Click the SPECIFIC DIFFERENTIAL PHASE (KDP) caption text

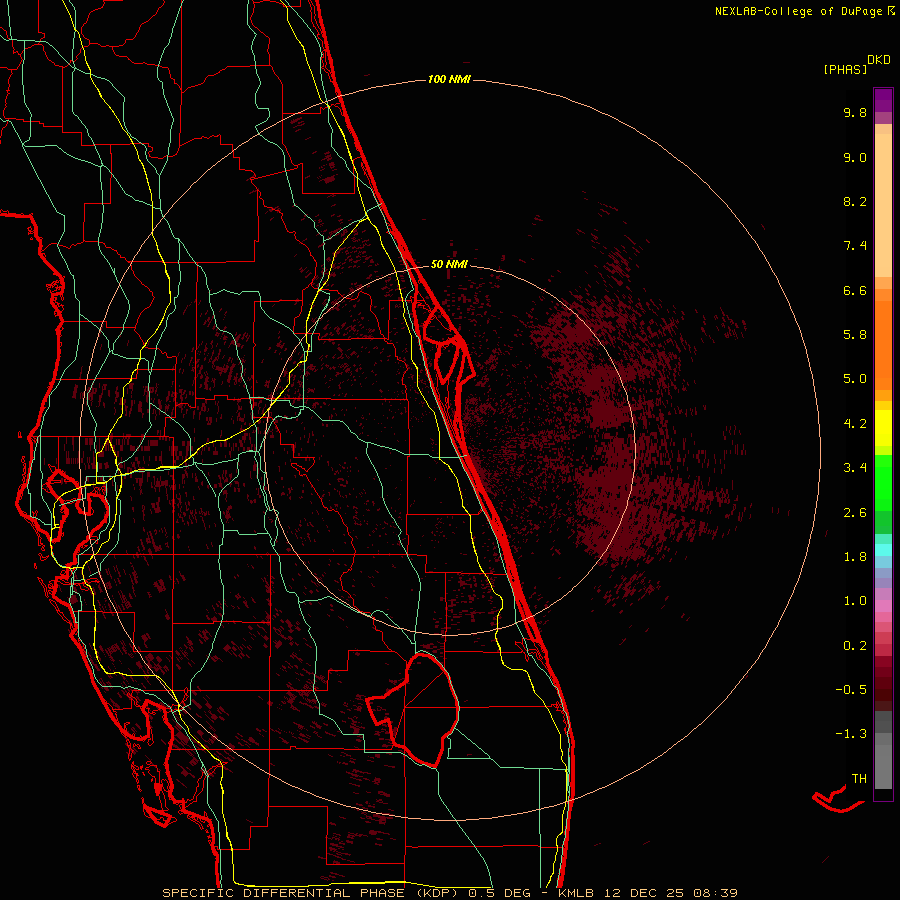[312, 893]
